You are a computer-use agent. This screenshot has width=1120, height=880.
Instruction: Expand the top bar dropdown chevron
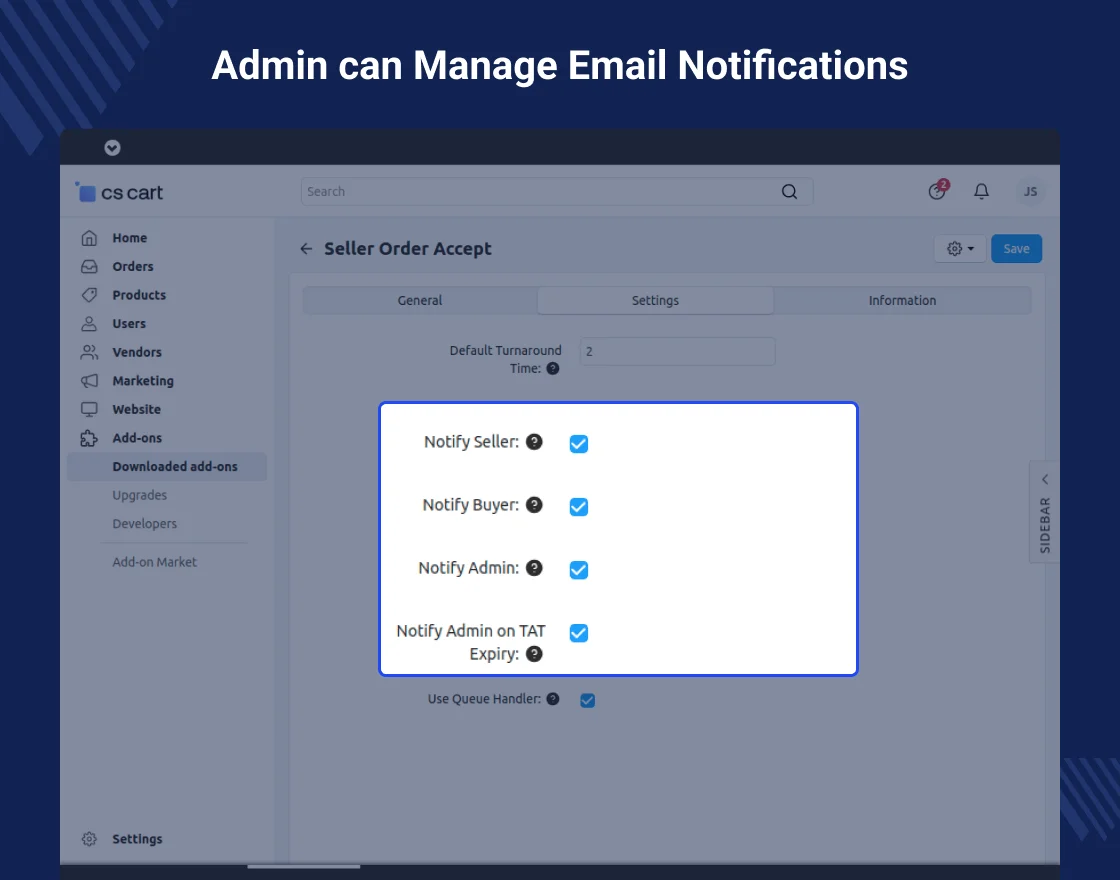pyautogui.click(x=112, y=148)
